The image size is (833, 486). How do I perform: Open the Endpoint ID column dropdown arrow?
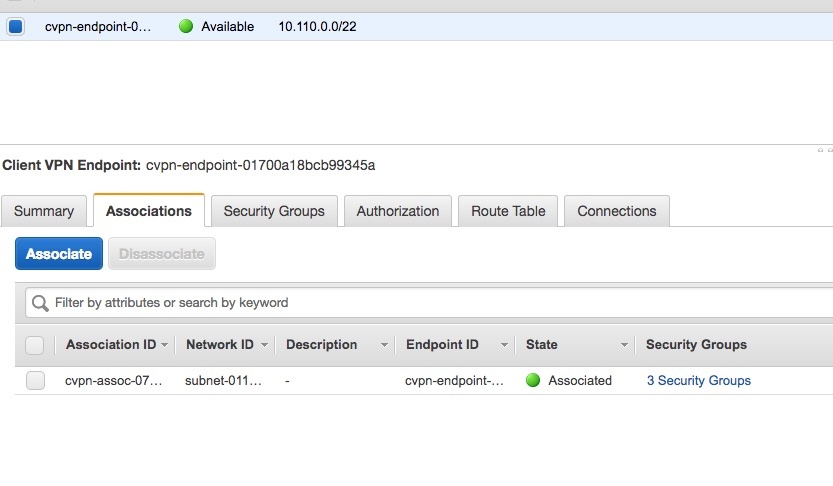pos(504,345)
